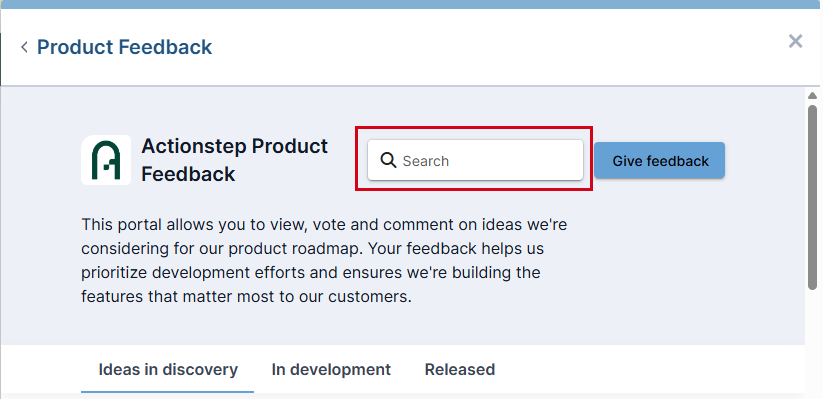Click the portal description paragraph text
This screenshot has width=823, height=399.
(x=324, y=260)
